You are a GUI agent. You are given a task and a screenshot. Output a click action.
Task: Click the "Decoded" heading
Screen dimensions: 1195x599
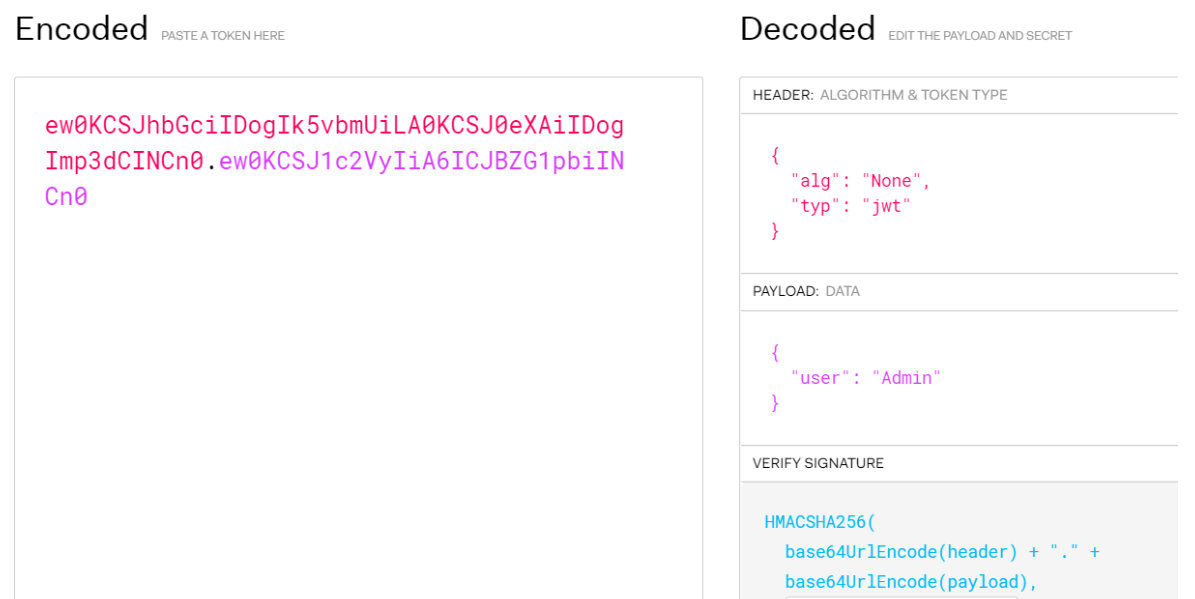(x=807, y=29)
